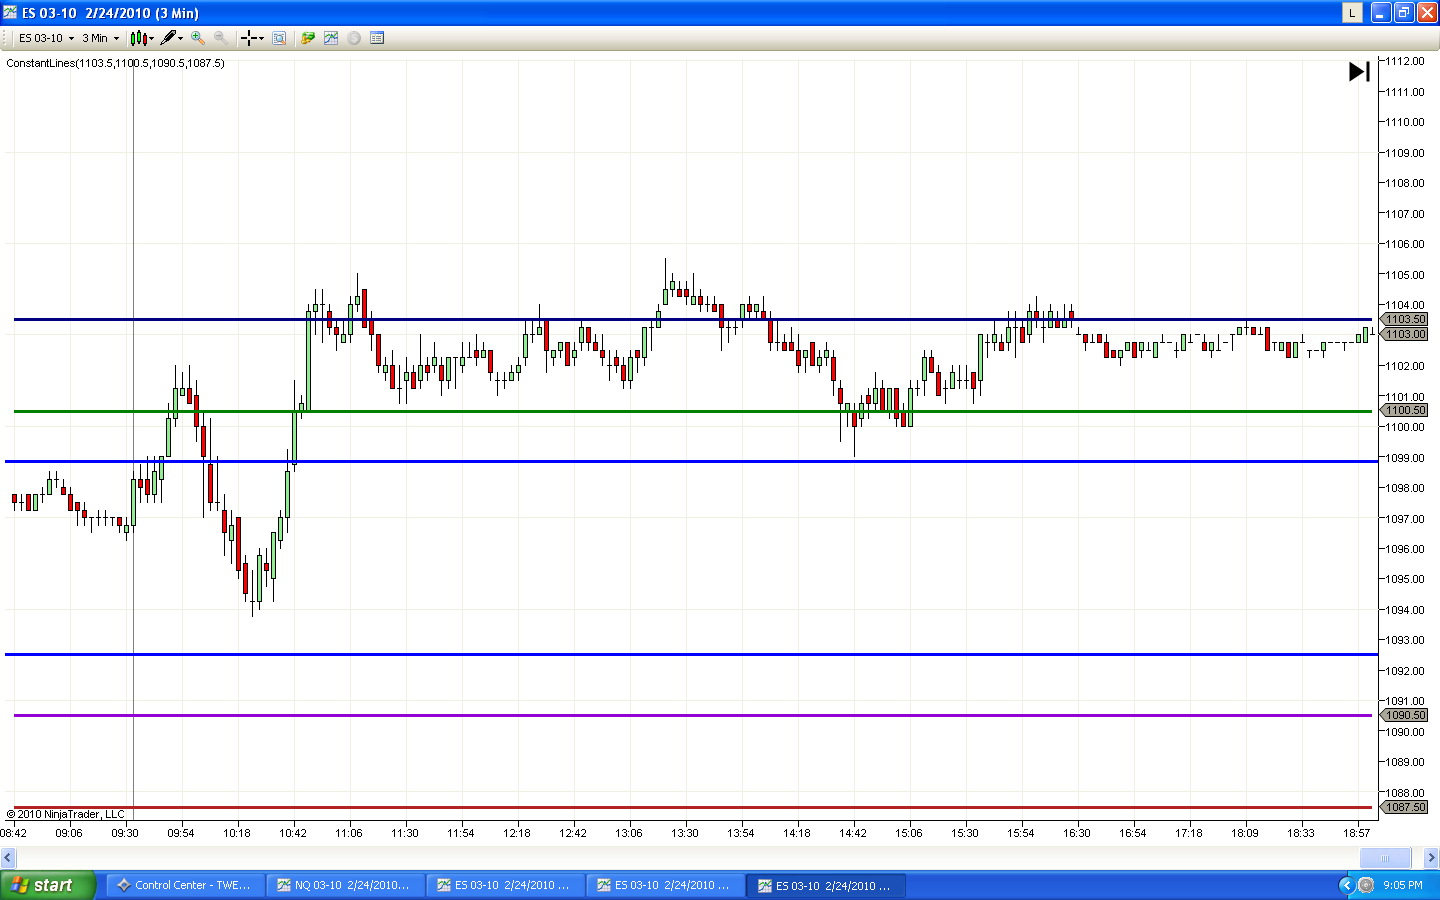The width and height of the screenshot is (1440, 900).
Task: Select the red line at 1087.50
Action: [692, 807]
